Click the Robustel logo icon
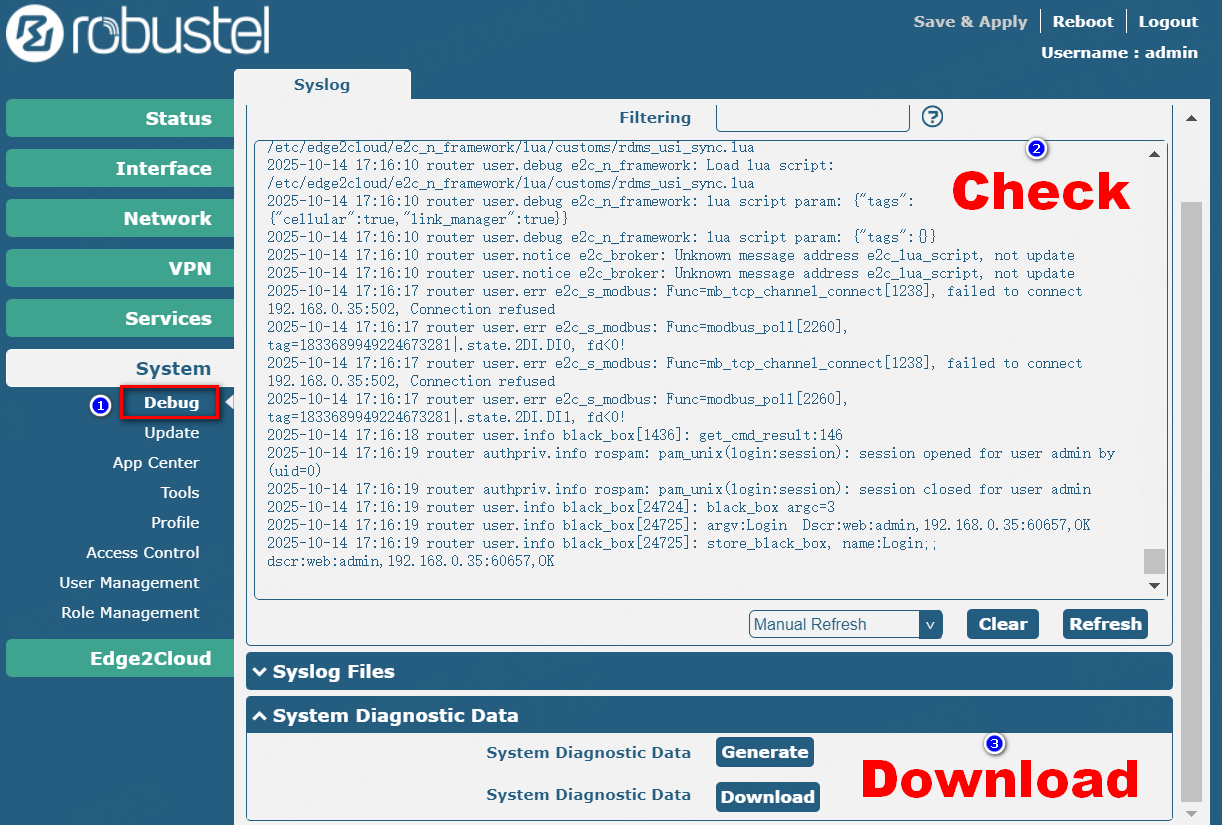This screenshot has width=1222, height=825. [x=34, y=32]
